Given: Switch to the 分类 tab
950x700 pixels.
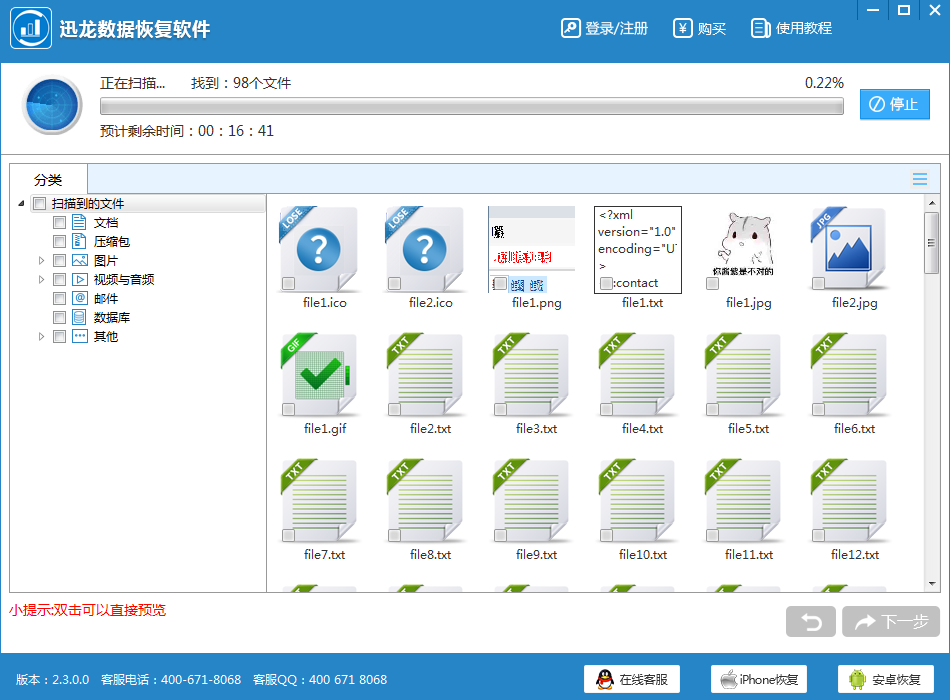Looking at the screenshot, I should (48, 180).
